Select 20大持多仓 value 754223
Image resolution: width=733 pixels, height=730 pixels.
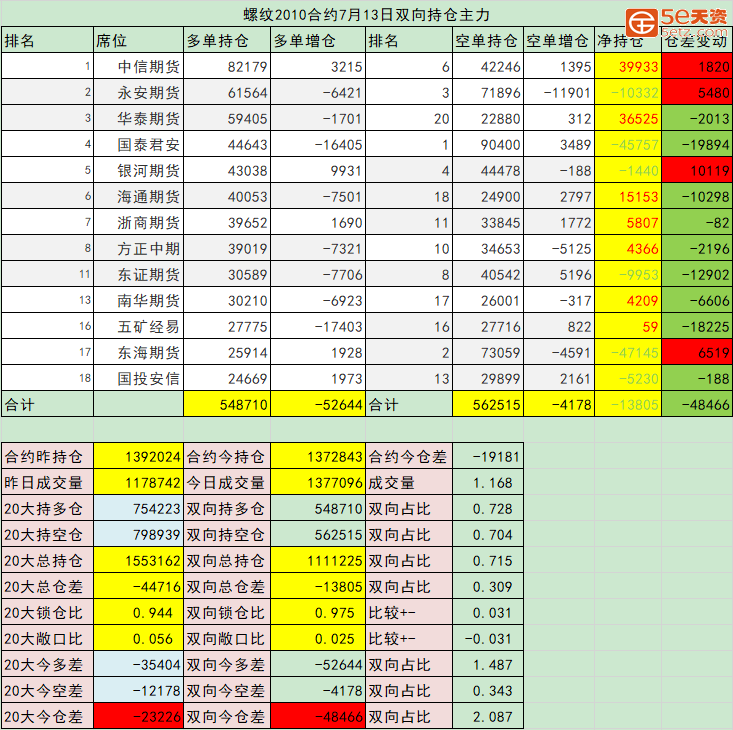click(138, 508)
